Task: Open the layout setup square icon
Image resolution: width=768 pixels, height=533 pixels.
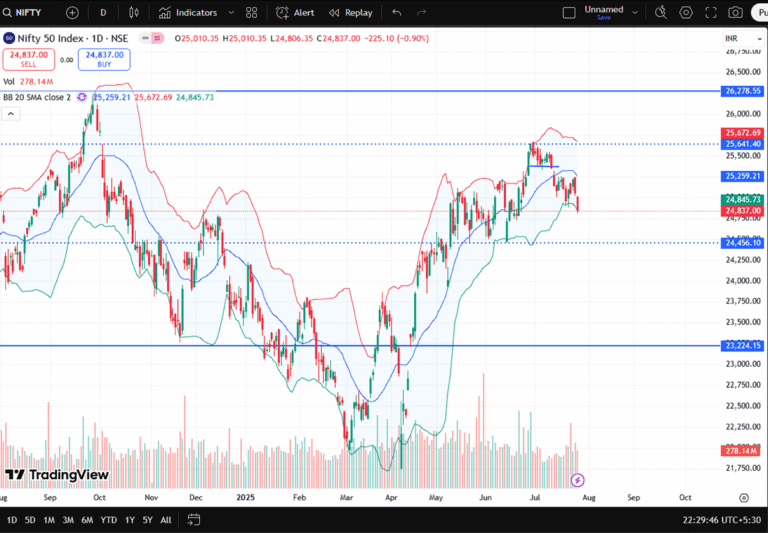Action: (x=569, y=13)
